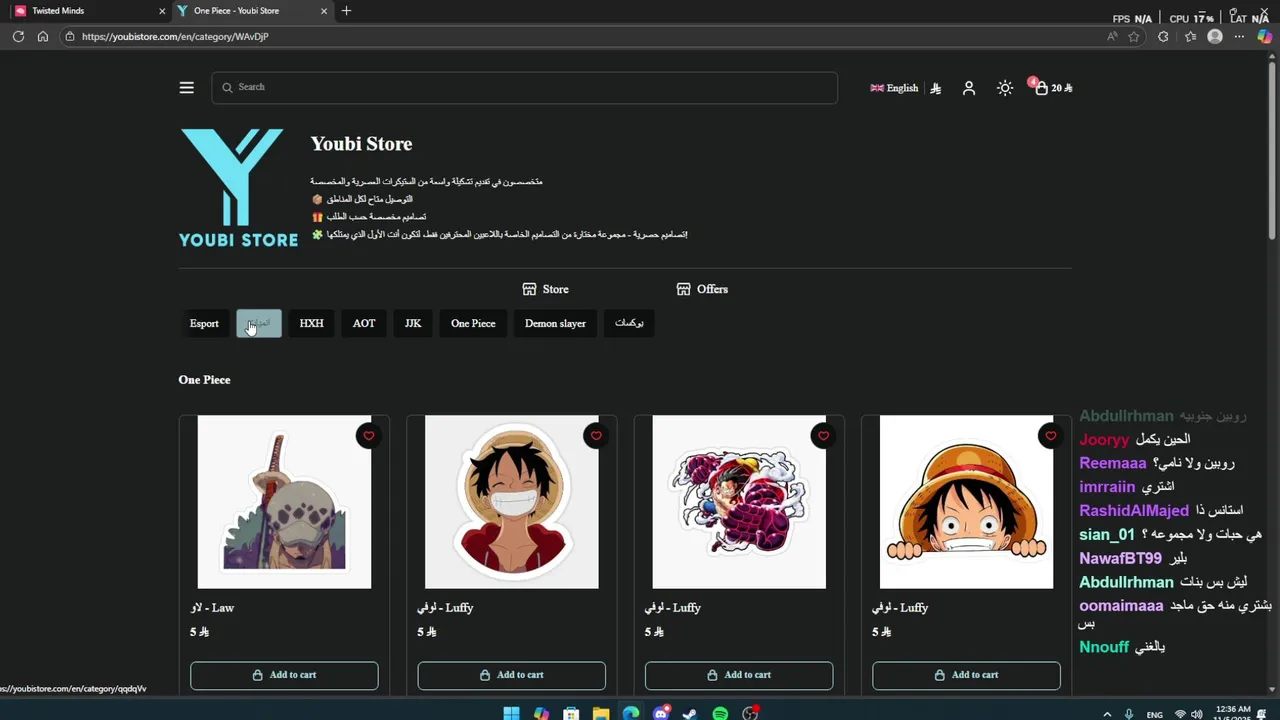Open the peeking straw hat Luffy image
Viewport: 1280px width, 720px height.
966,502
